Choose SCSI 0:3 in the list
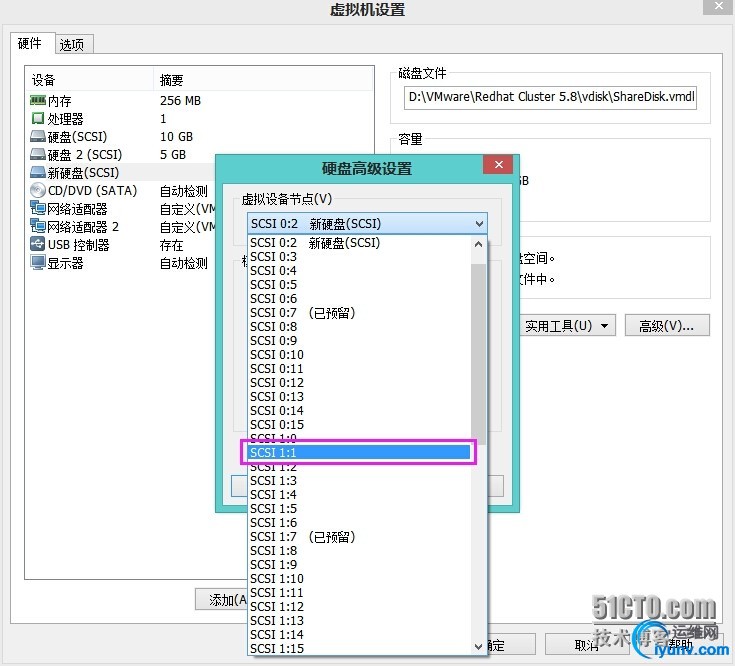Screen dimensions: 735x666 [359, 257]
